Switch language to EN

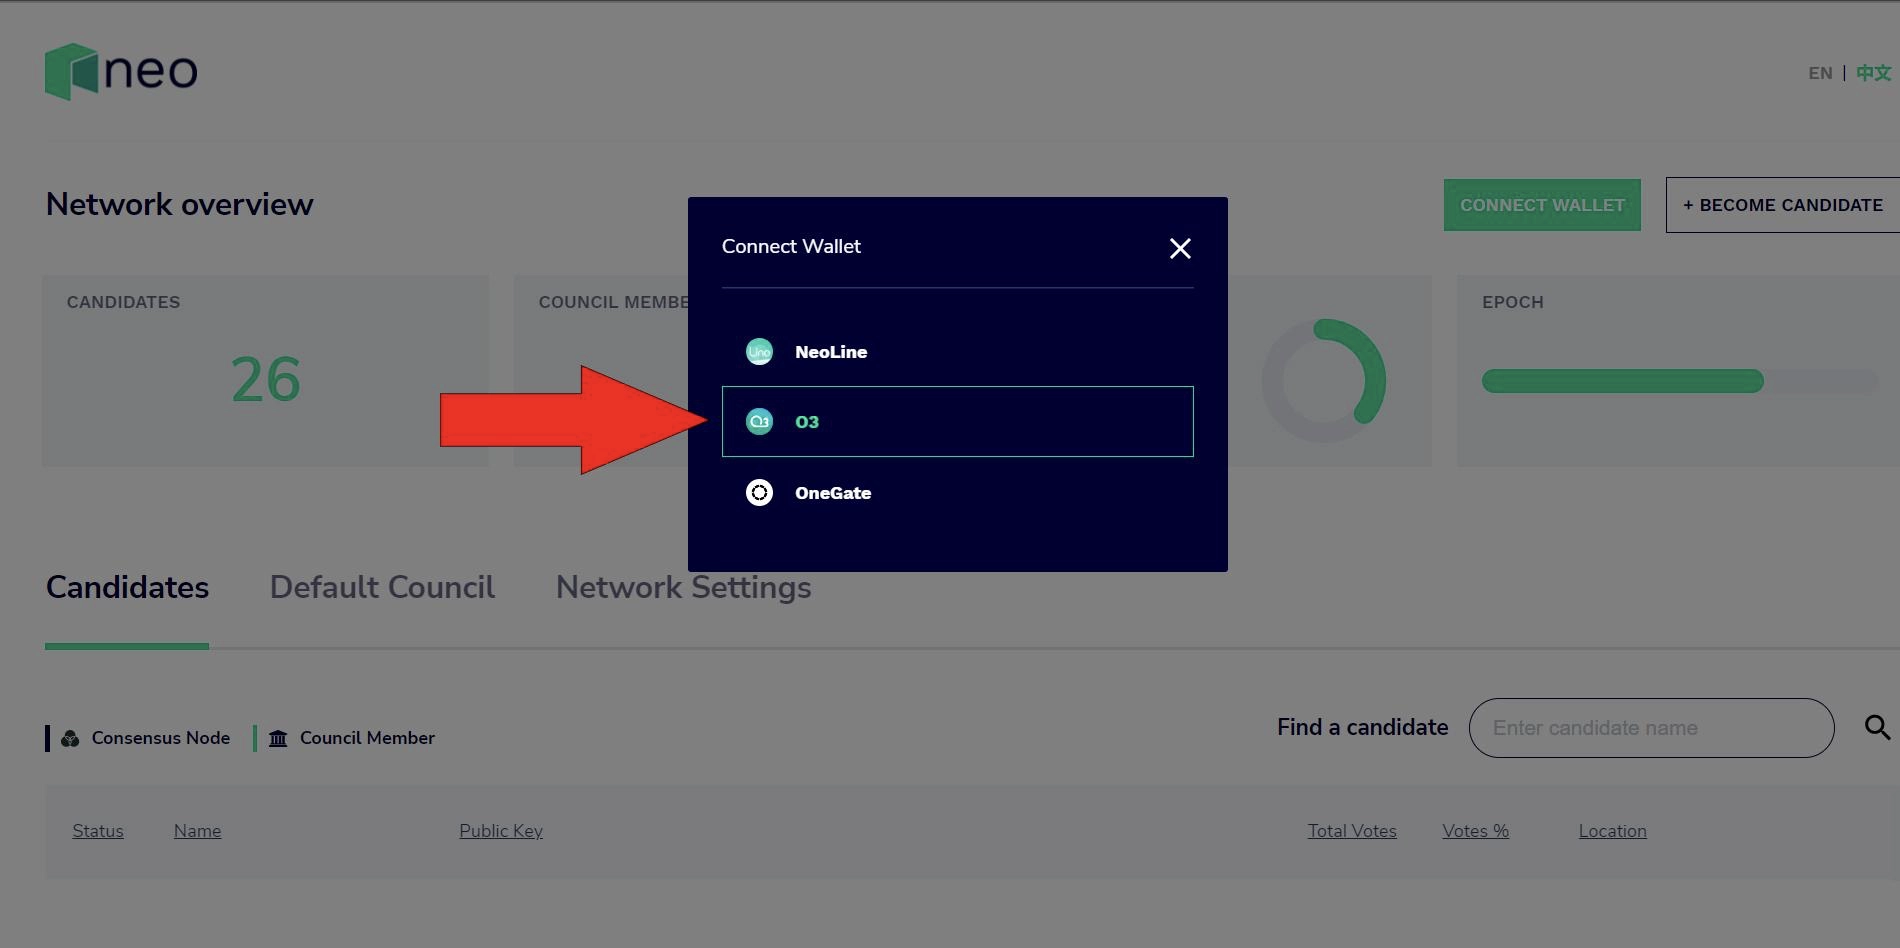1820,73
